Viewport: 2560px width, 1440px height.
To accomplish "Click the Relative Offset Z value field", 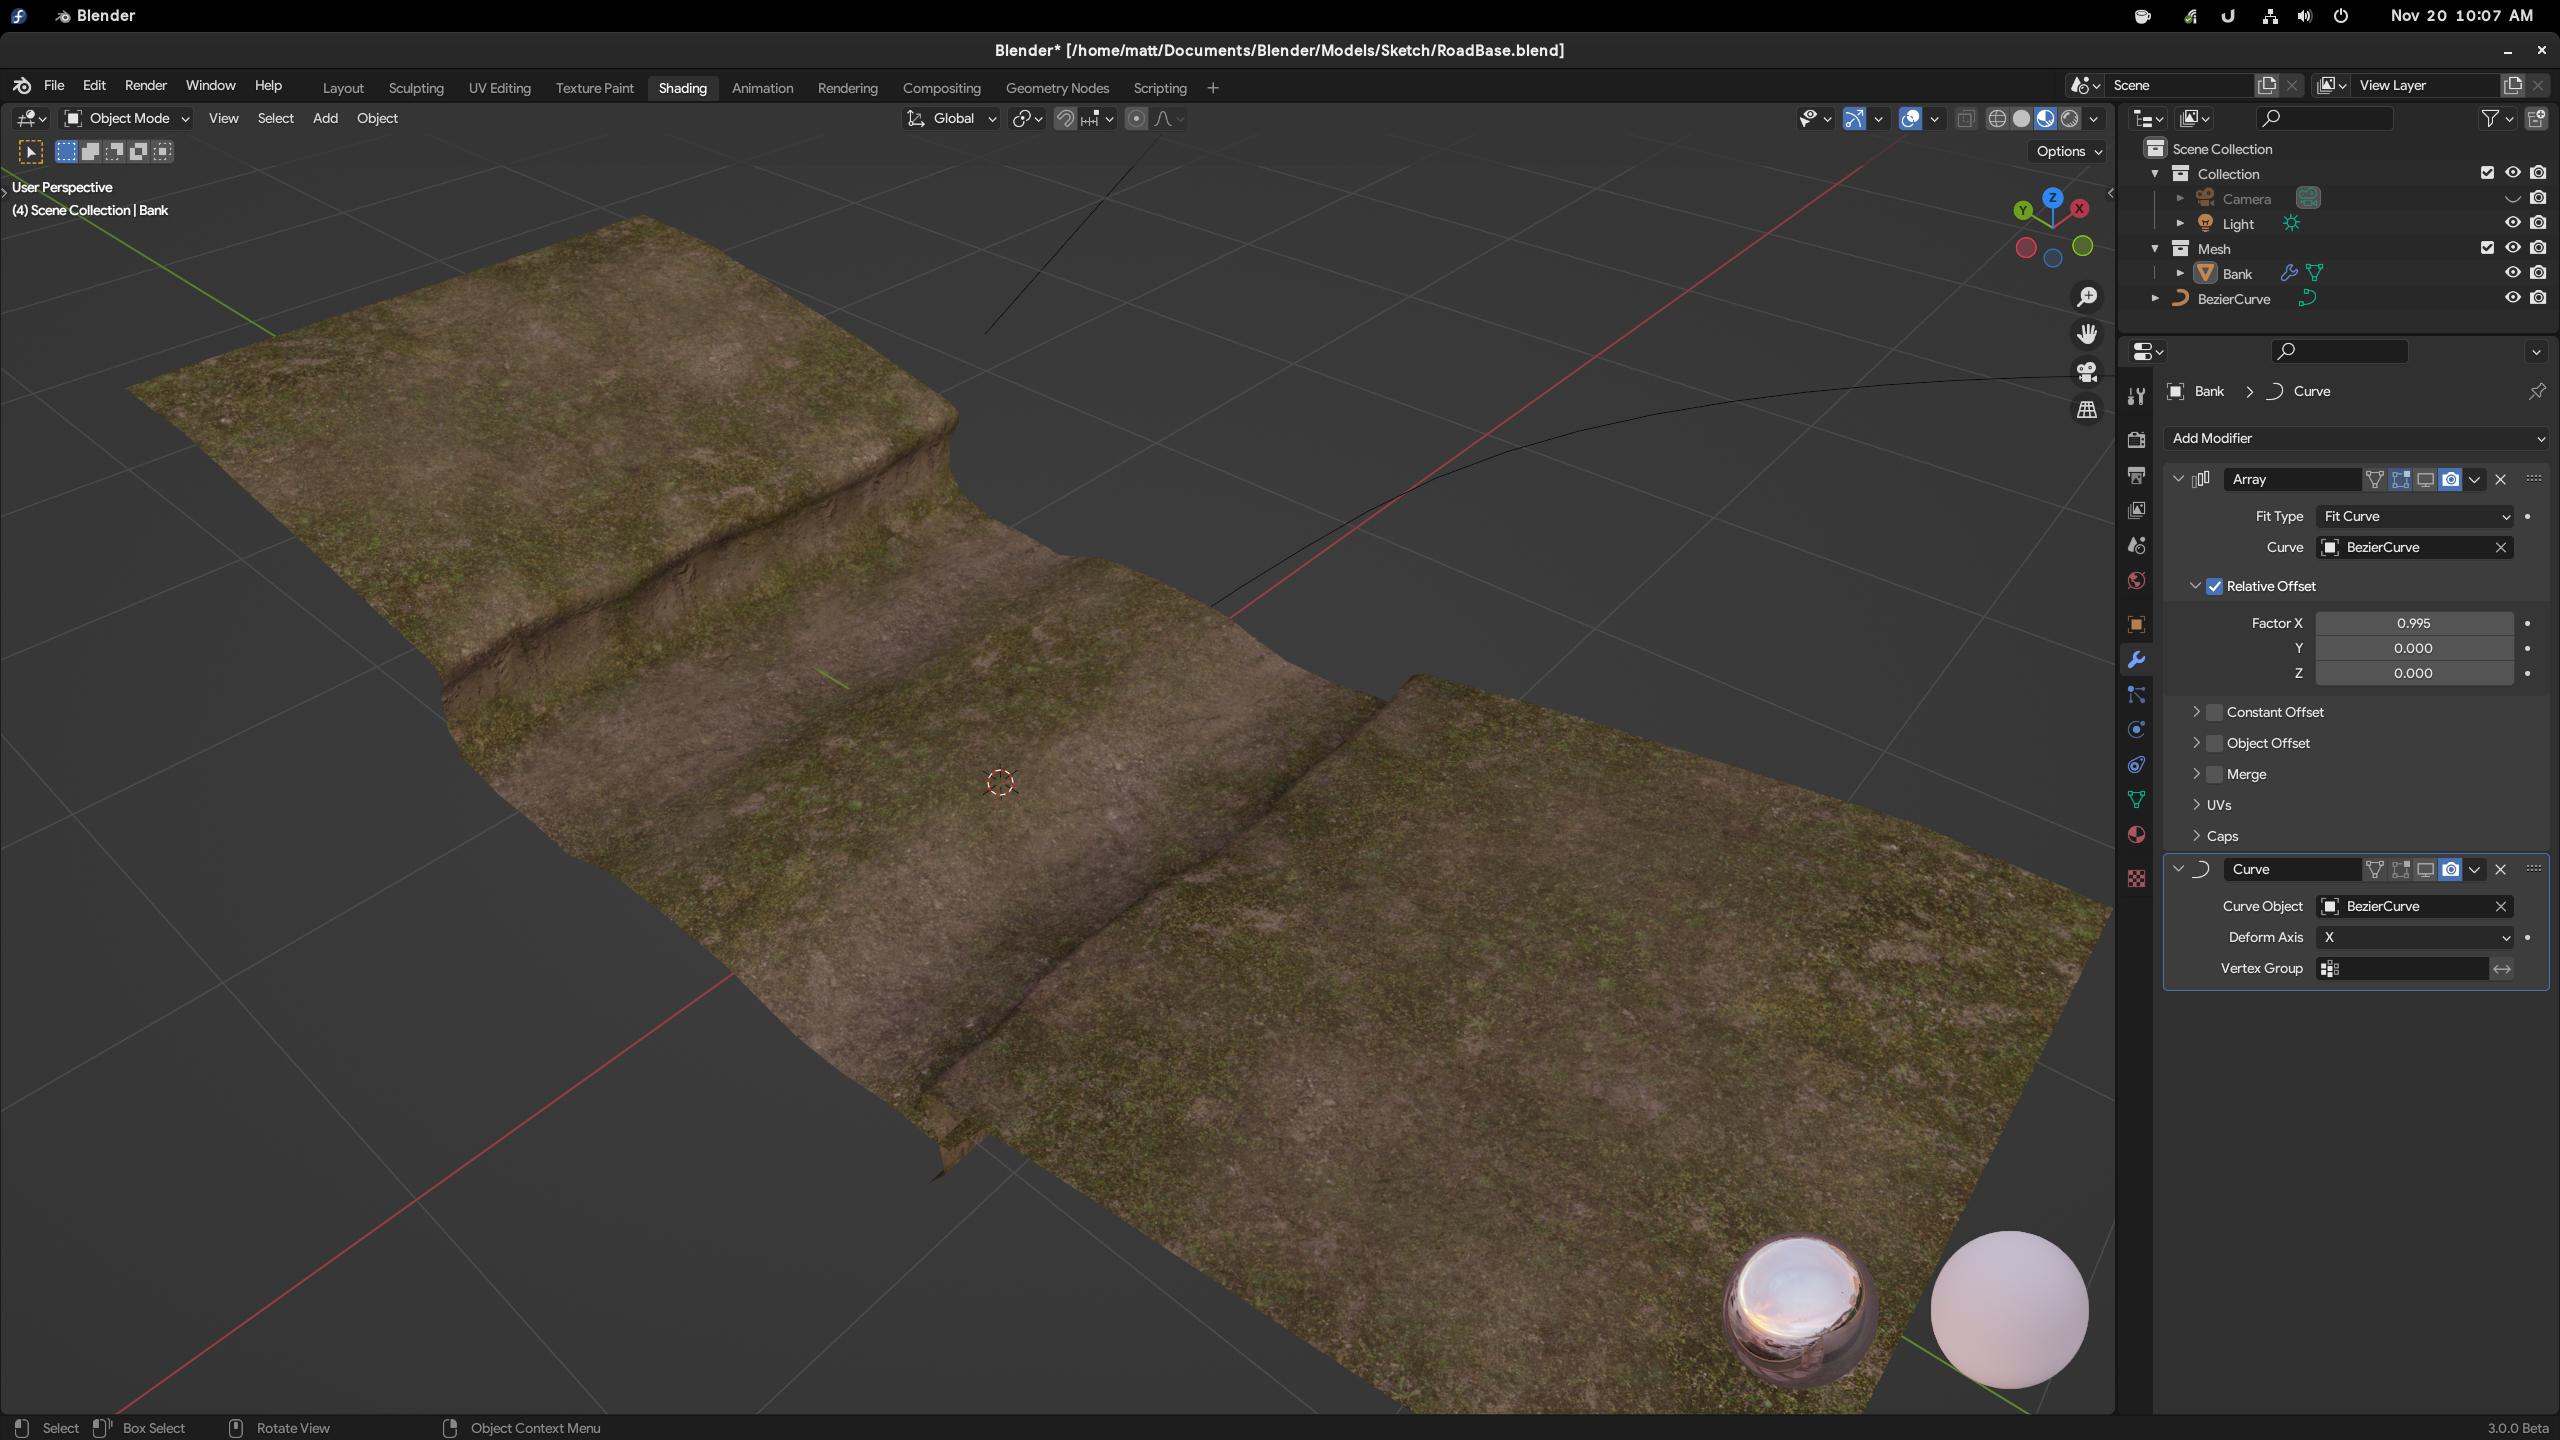I will 2414,673.
